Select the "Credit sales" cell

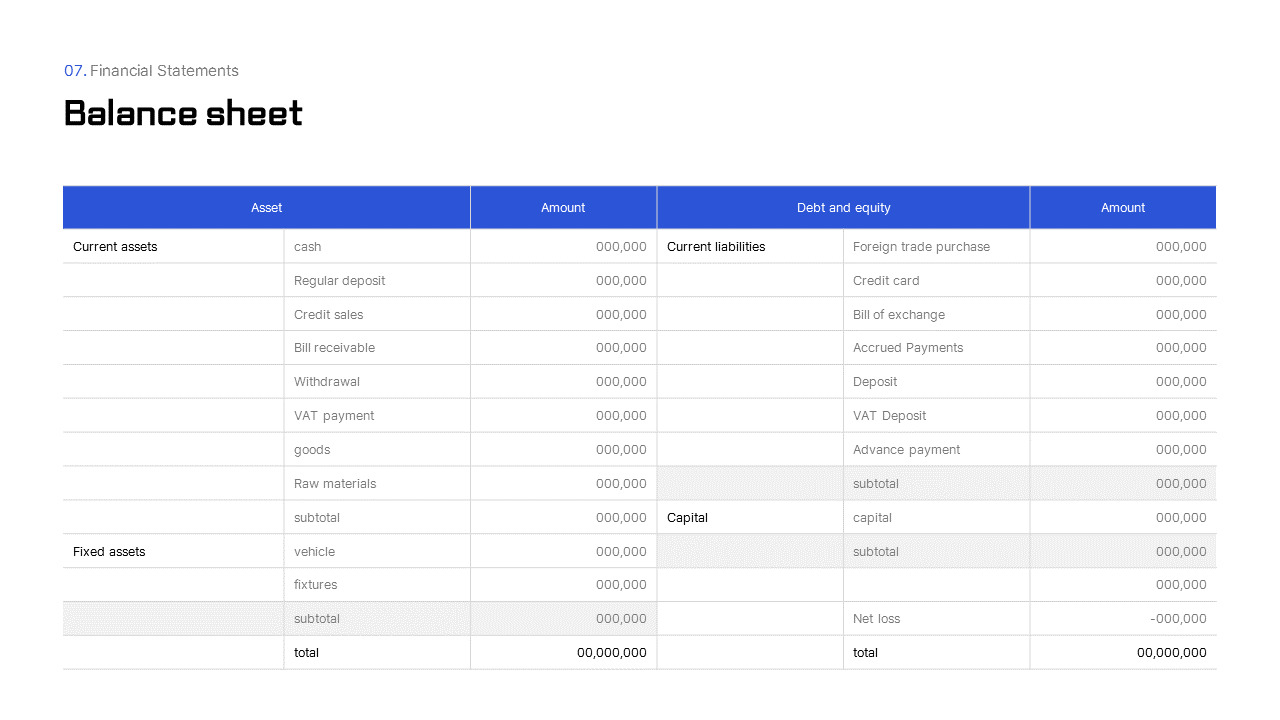(377, 315)
